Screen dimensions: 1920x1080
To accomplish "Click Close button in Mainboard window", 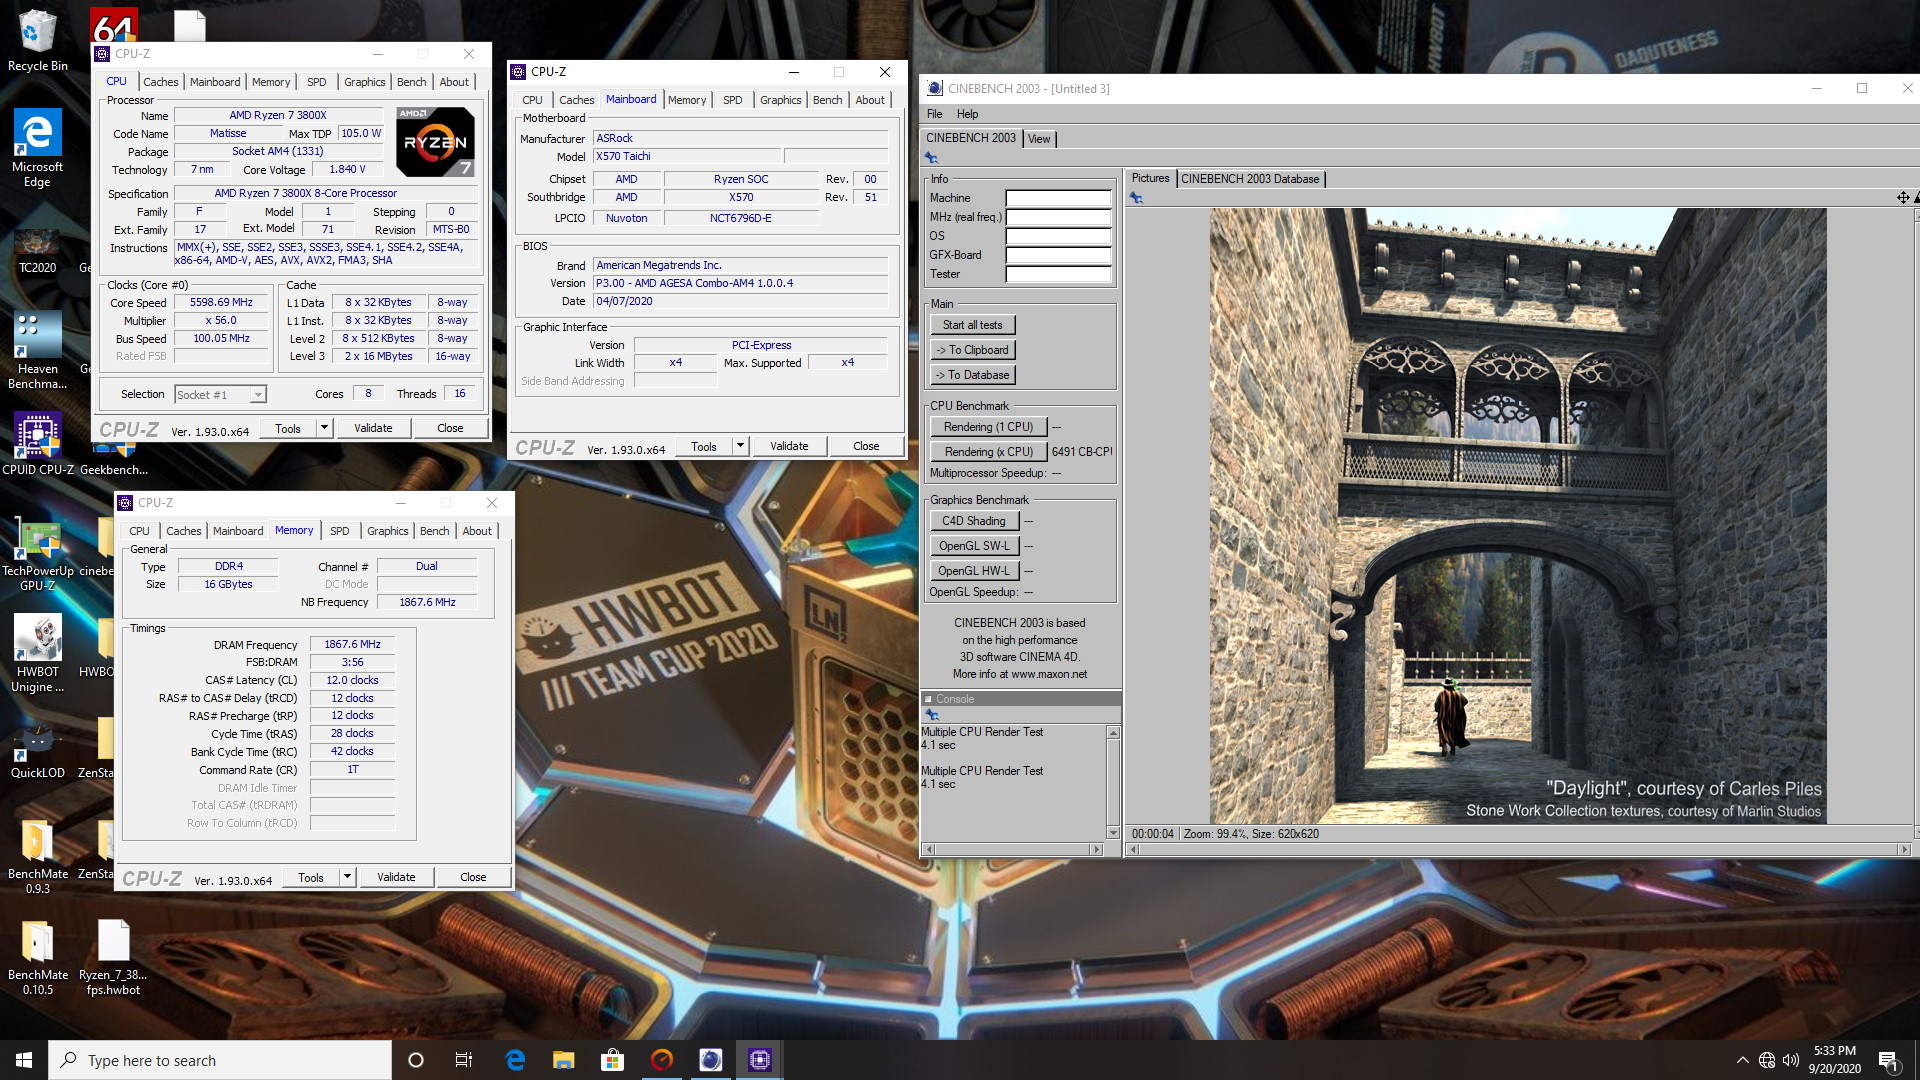I will (866, 446).
